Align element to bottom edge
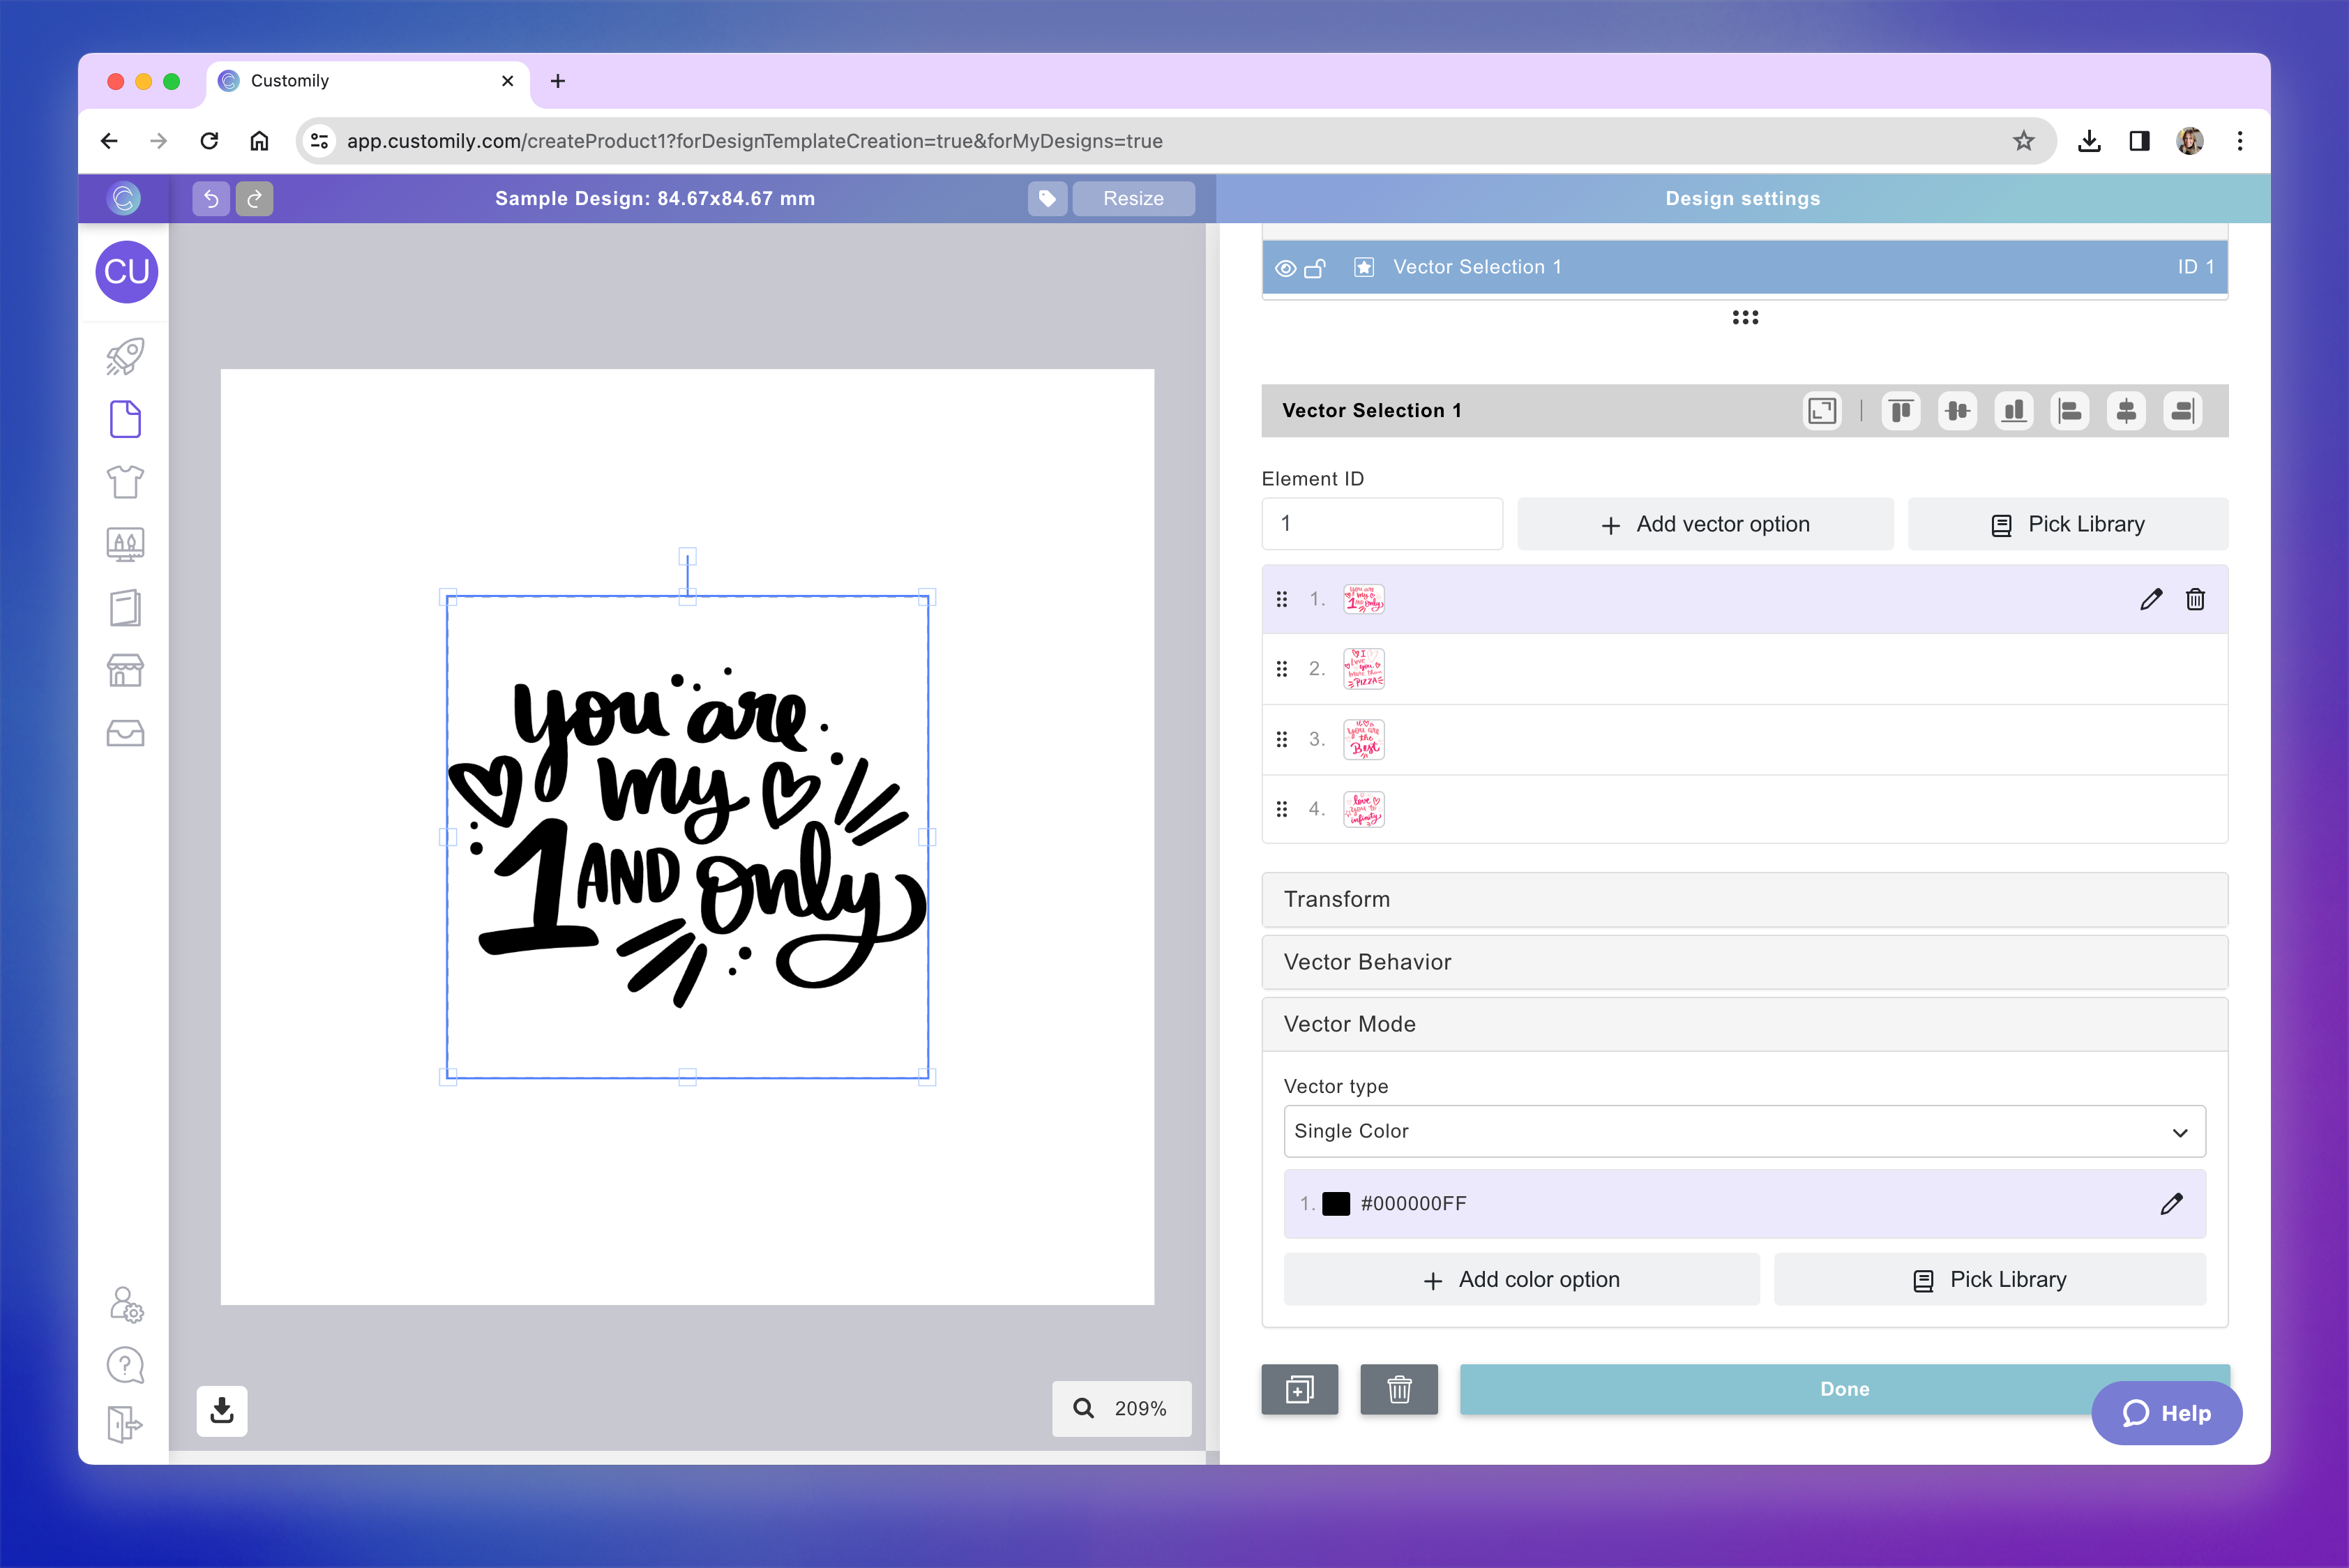Image resolution: width=2349 pixels, height=1568 pixels. pos(2014,411)
